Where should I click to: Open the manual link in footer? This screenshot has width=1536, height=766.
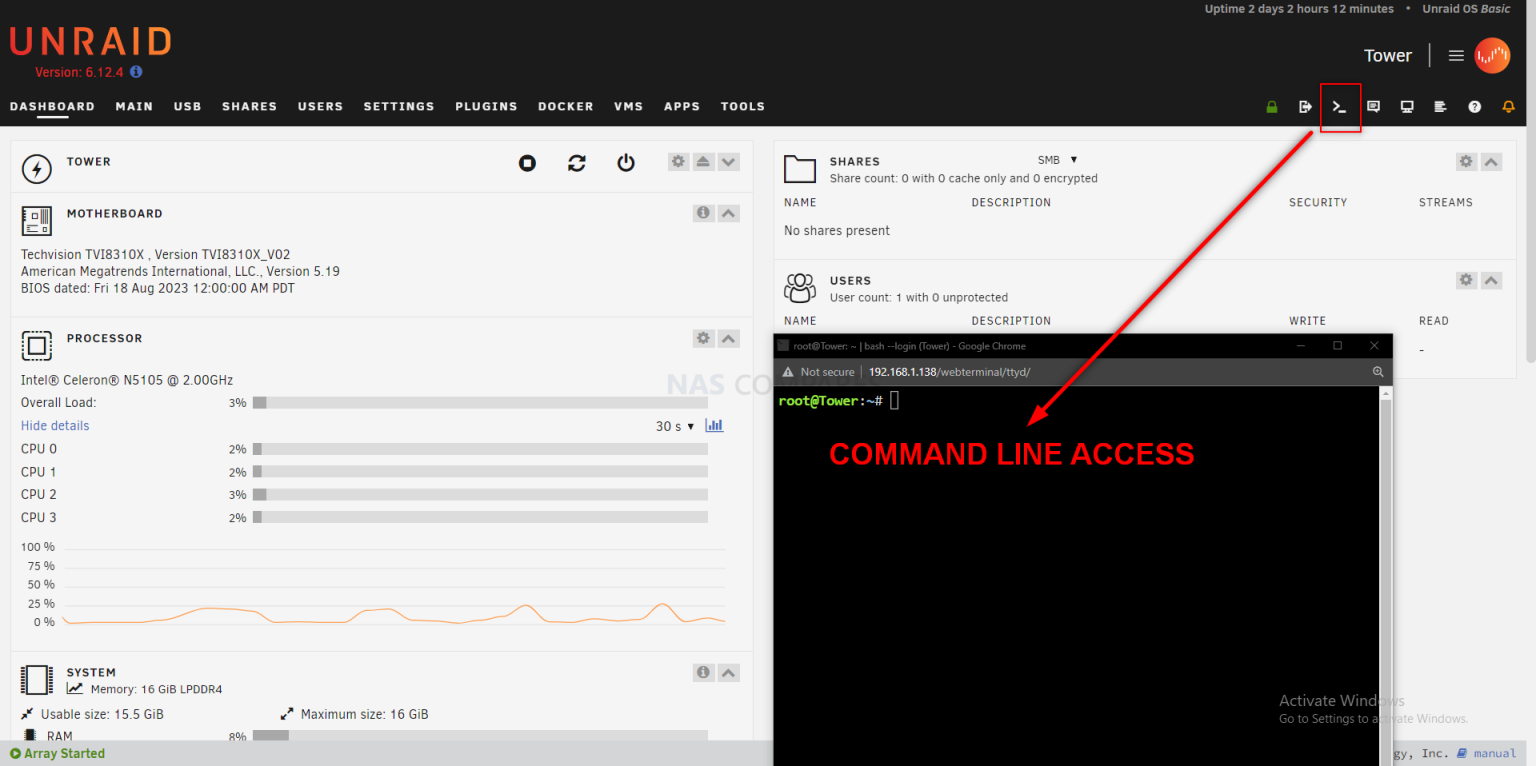1487,753
